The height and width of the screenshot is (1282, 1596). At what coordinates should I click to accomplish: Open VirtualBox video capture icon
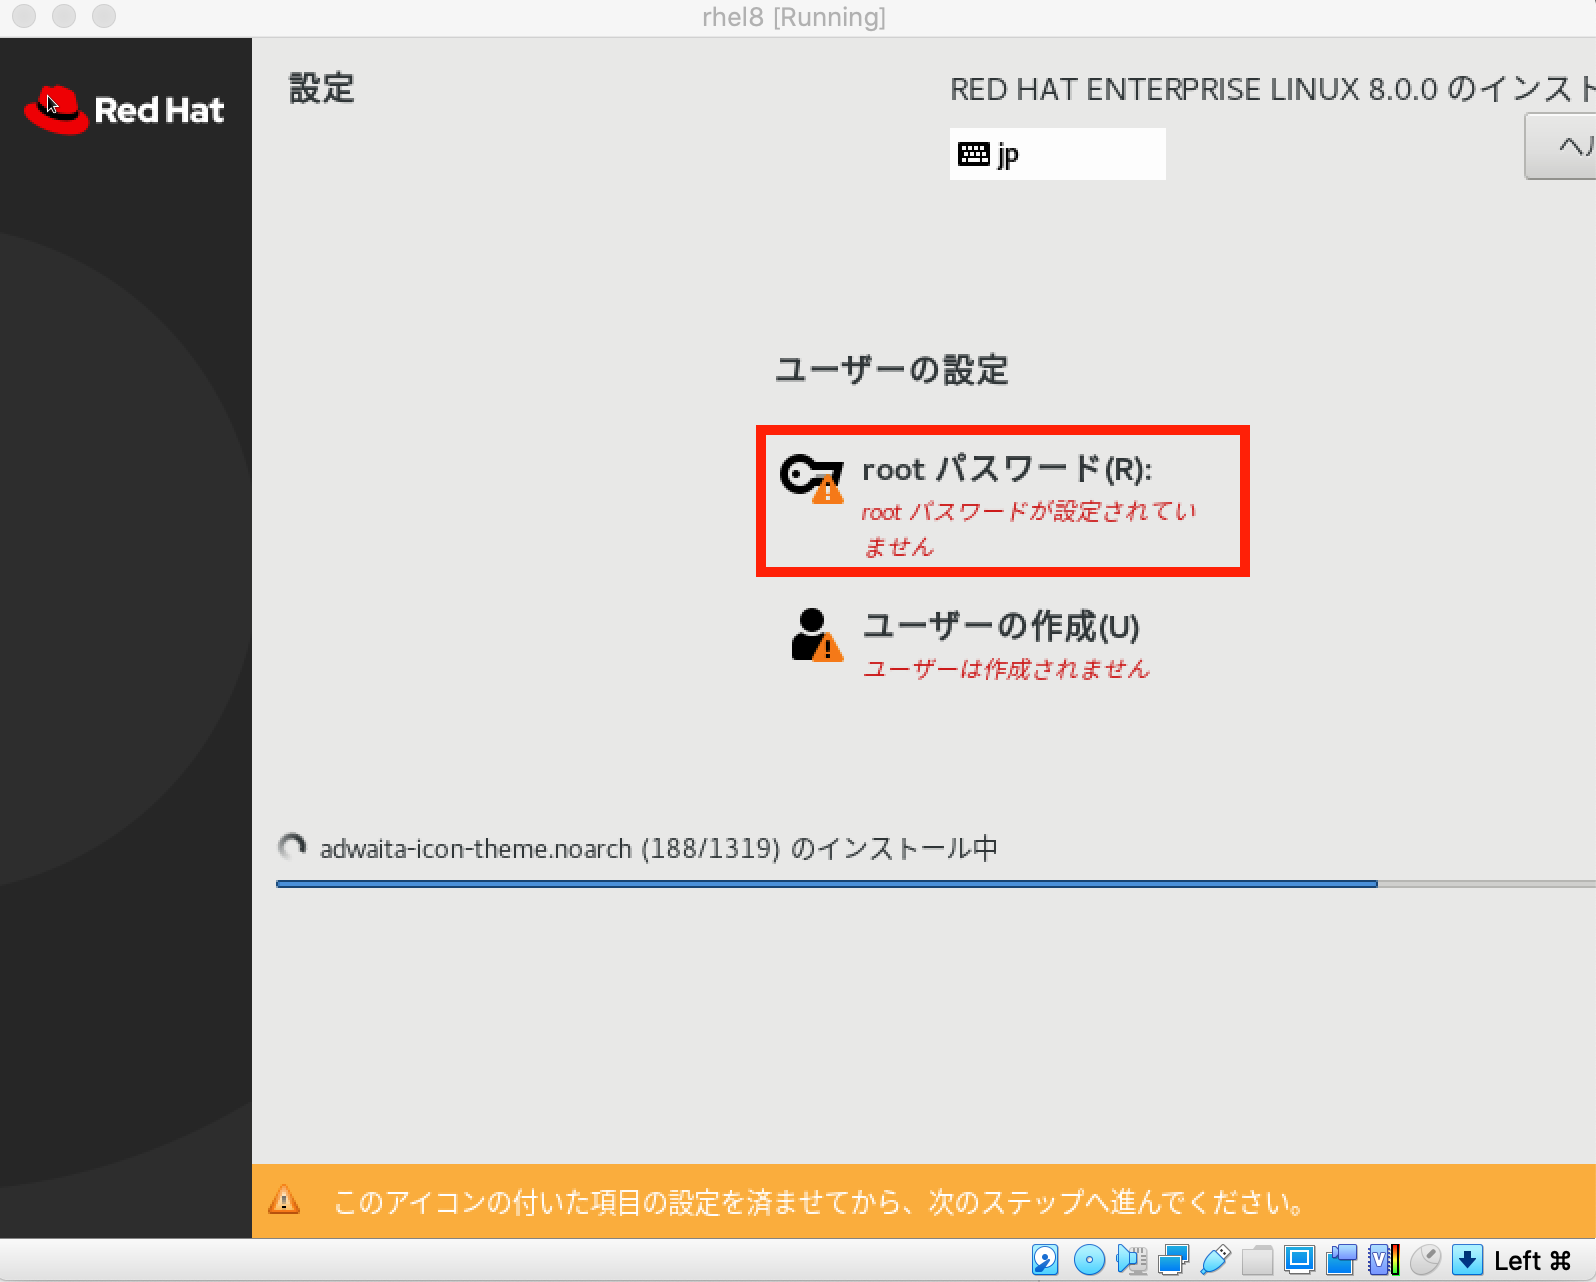tap(1341, 1260)
